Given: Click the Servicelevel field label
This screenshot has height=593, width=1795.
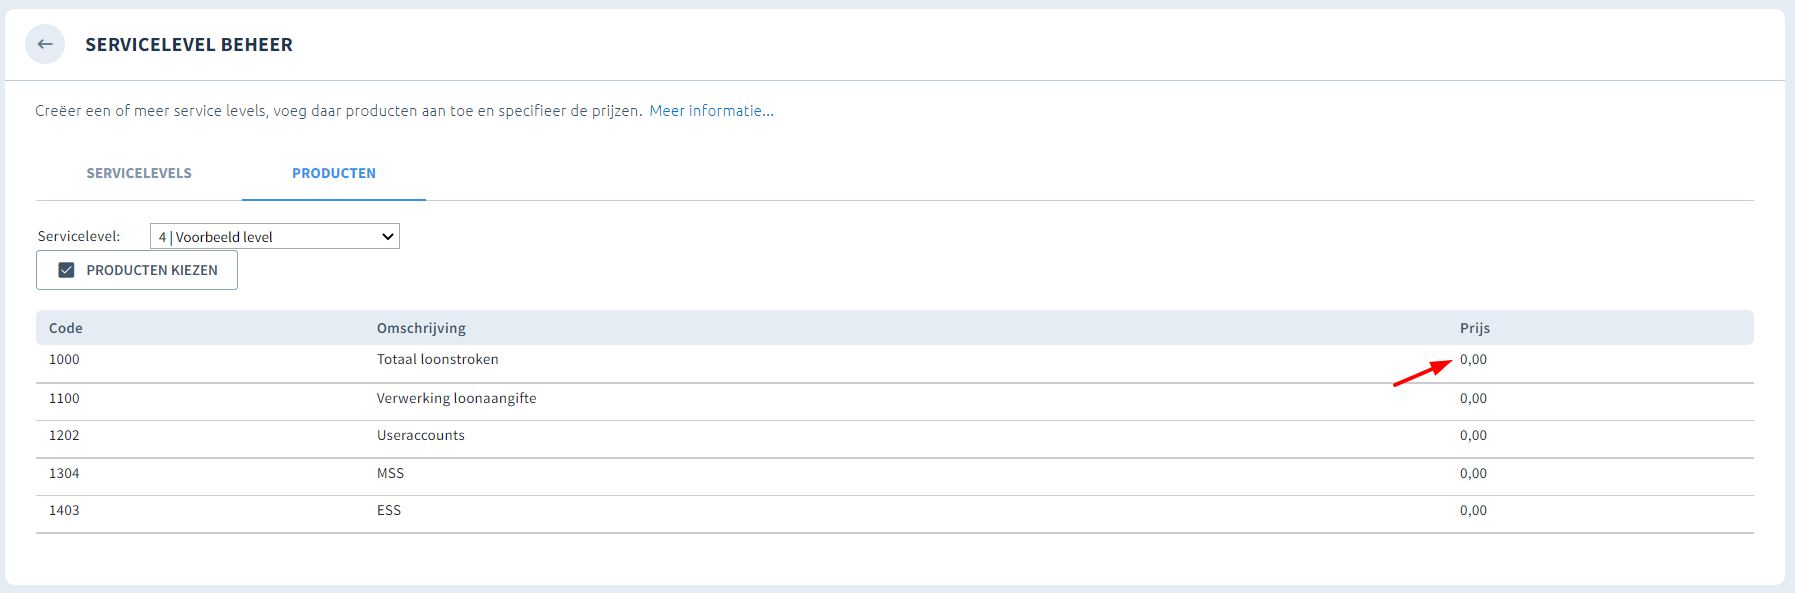Looking at the screenshot, I should click(79, 236).
